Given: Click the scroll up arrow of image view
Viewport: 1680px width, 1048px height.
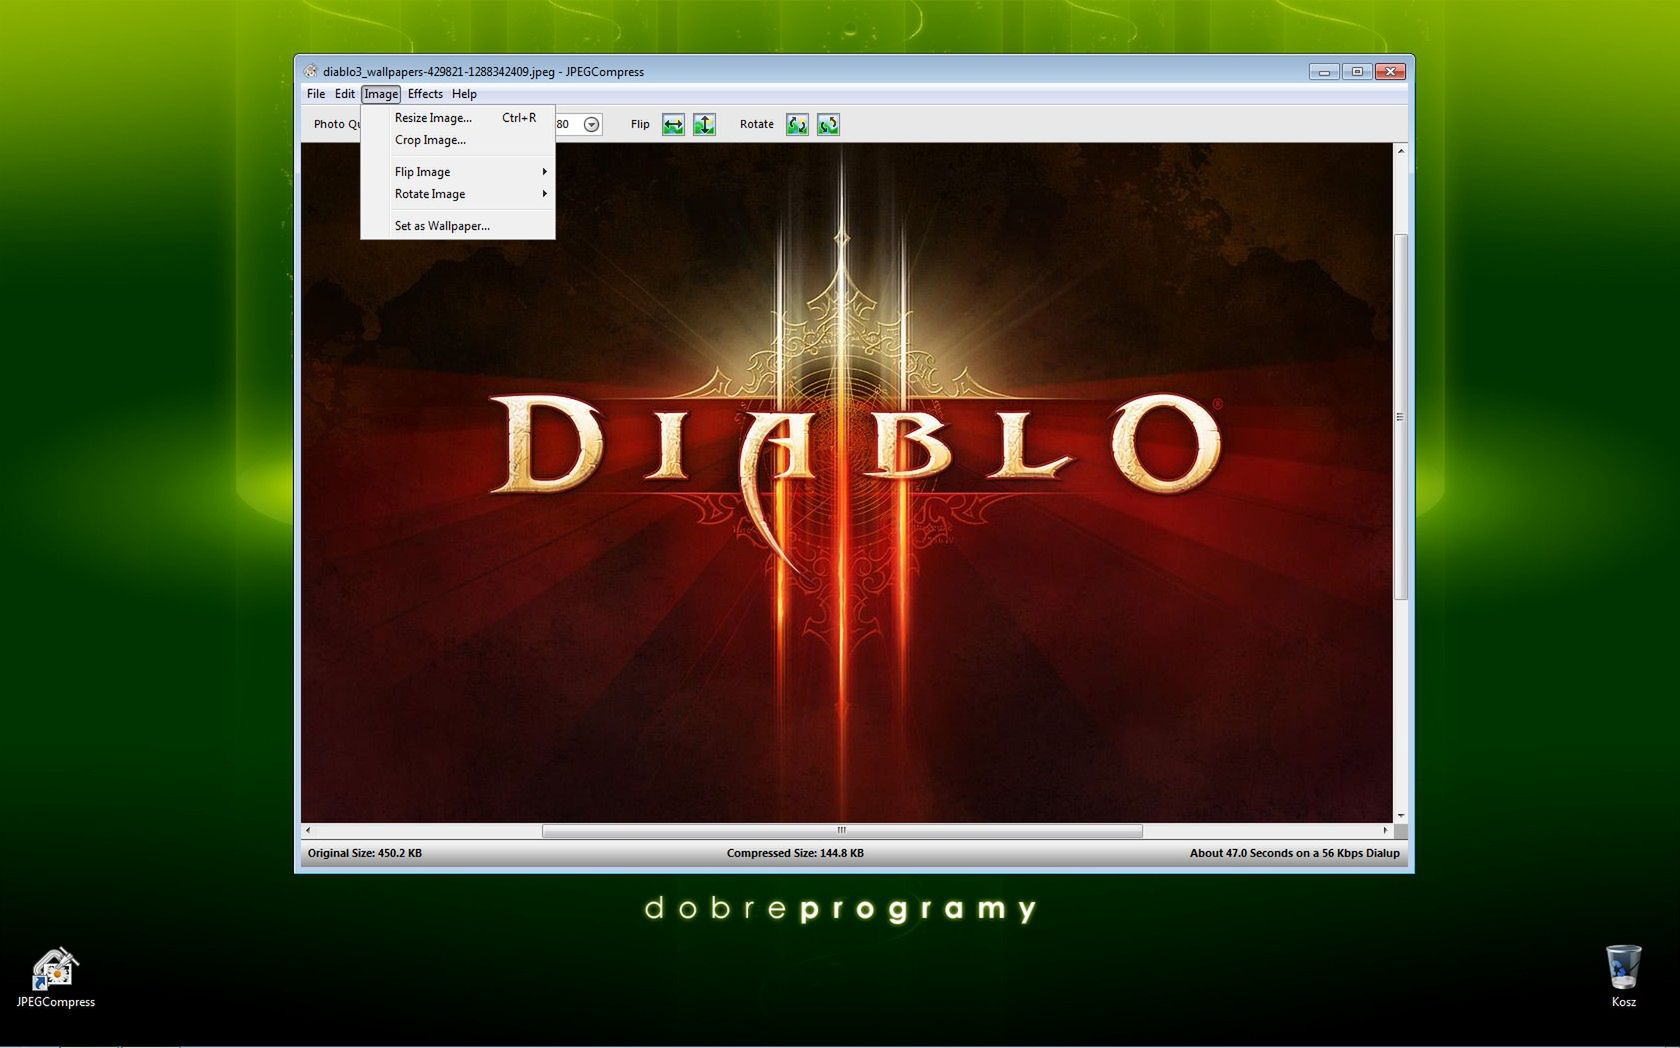Looking at the screenshot, I should (1401, 151).
